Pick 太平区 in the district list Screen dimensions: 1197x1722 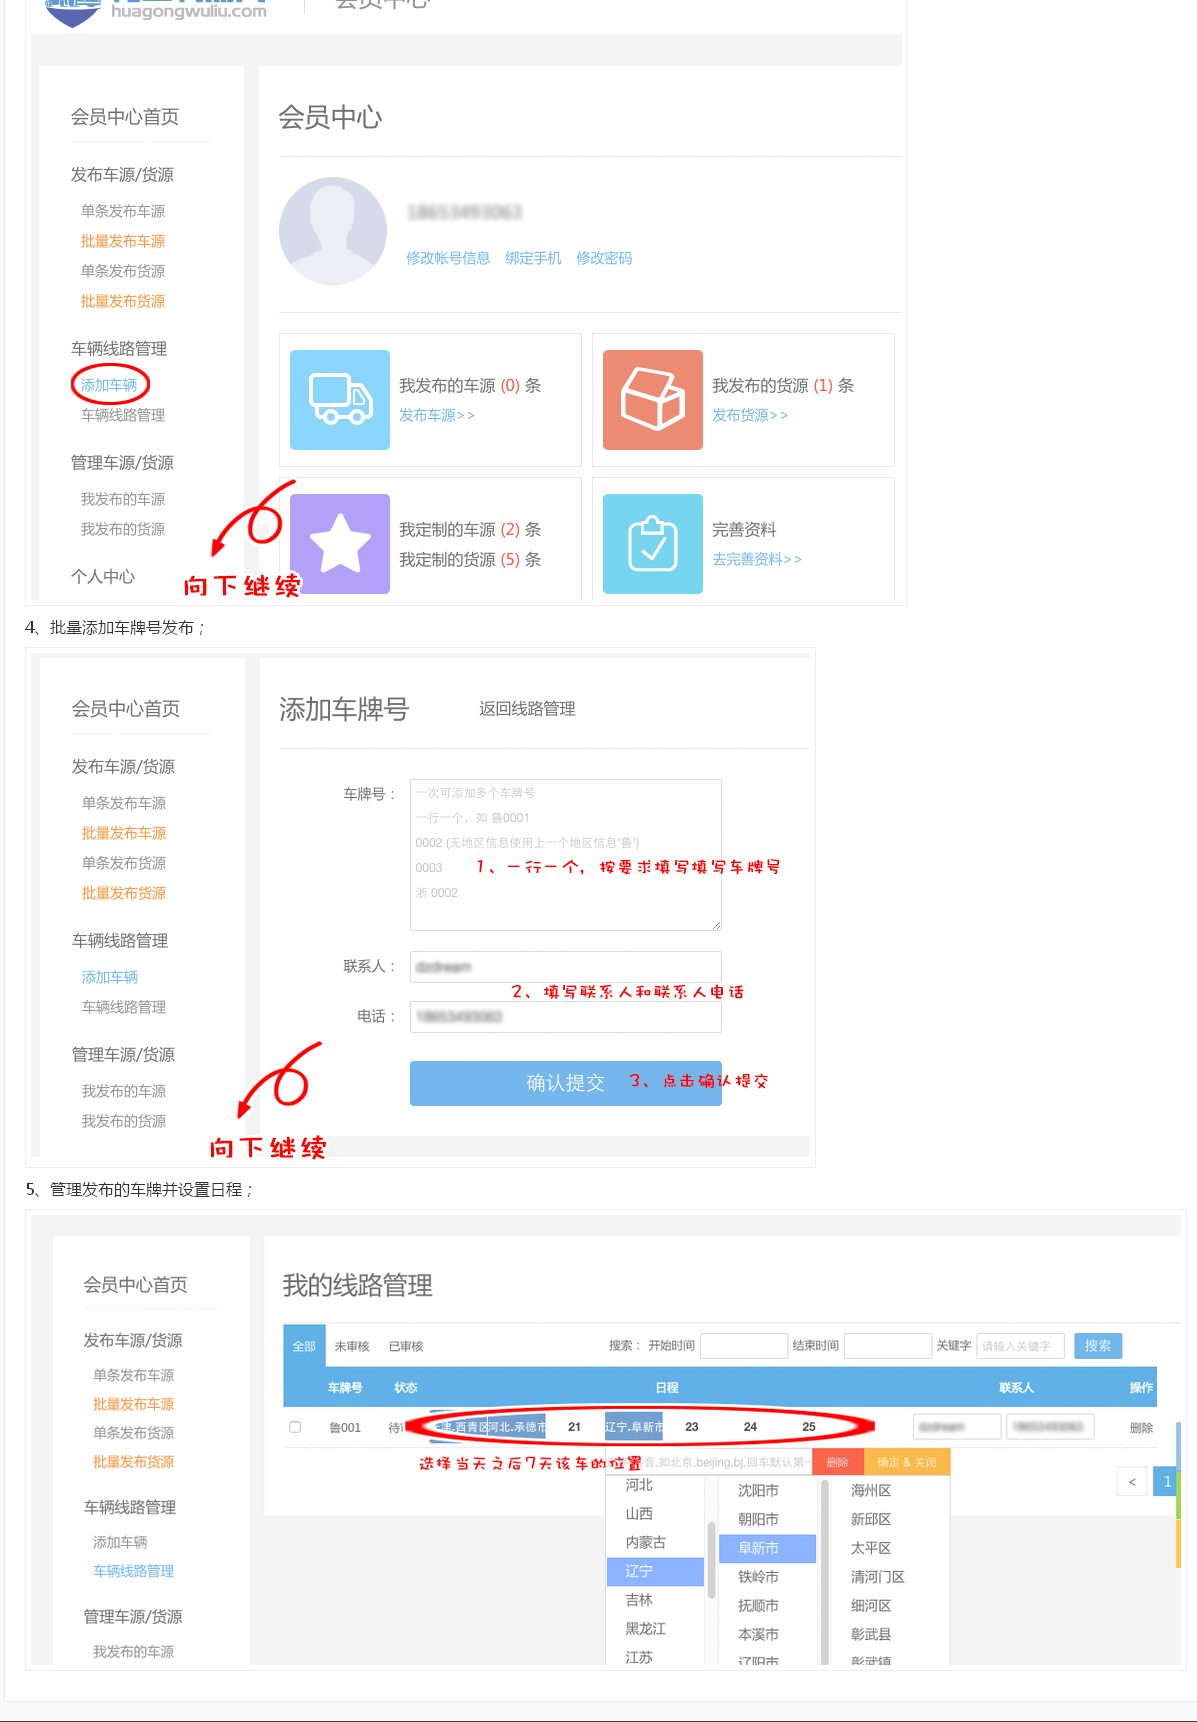tap(871, 1548)
